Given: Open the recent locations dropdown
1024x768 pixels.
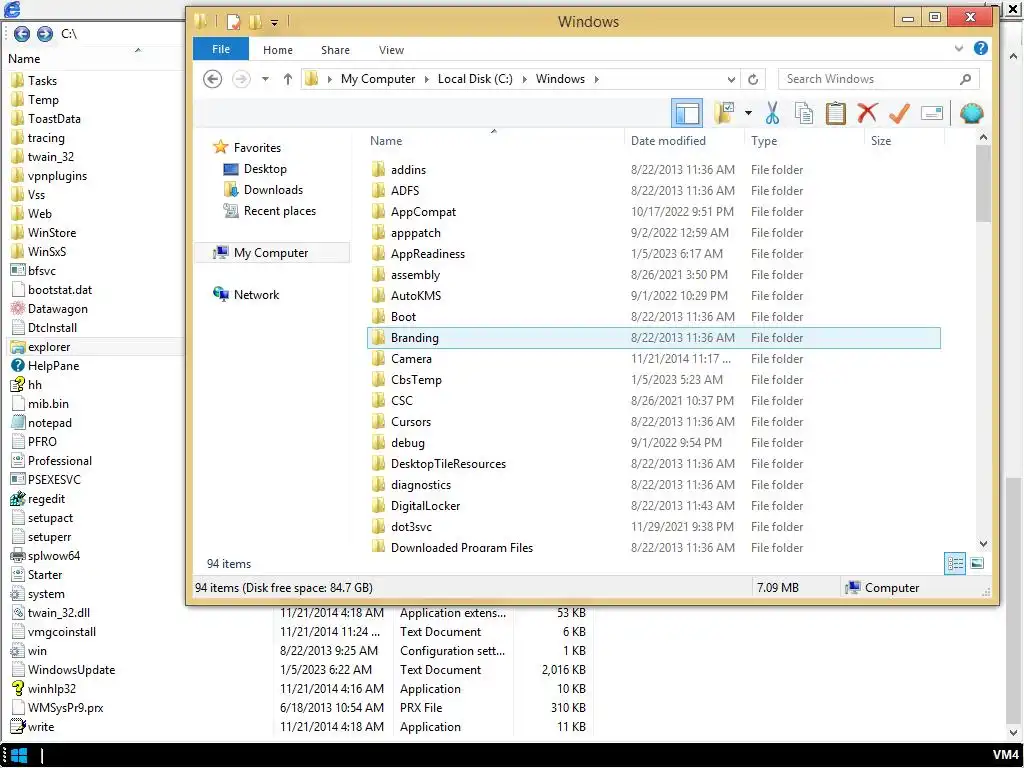Looking at the screenshot, I should pos(265,79).
